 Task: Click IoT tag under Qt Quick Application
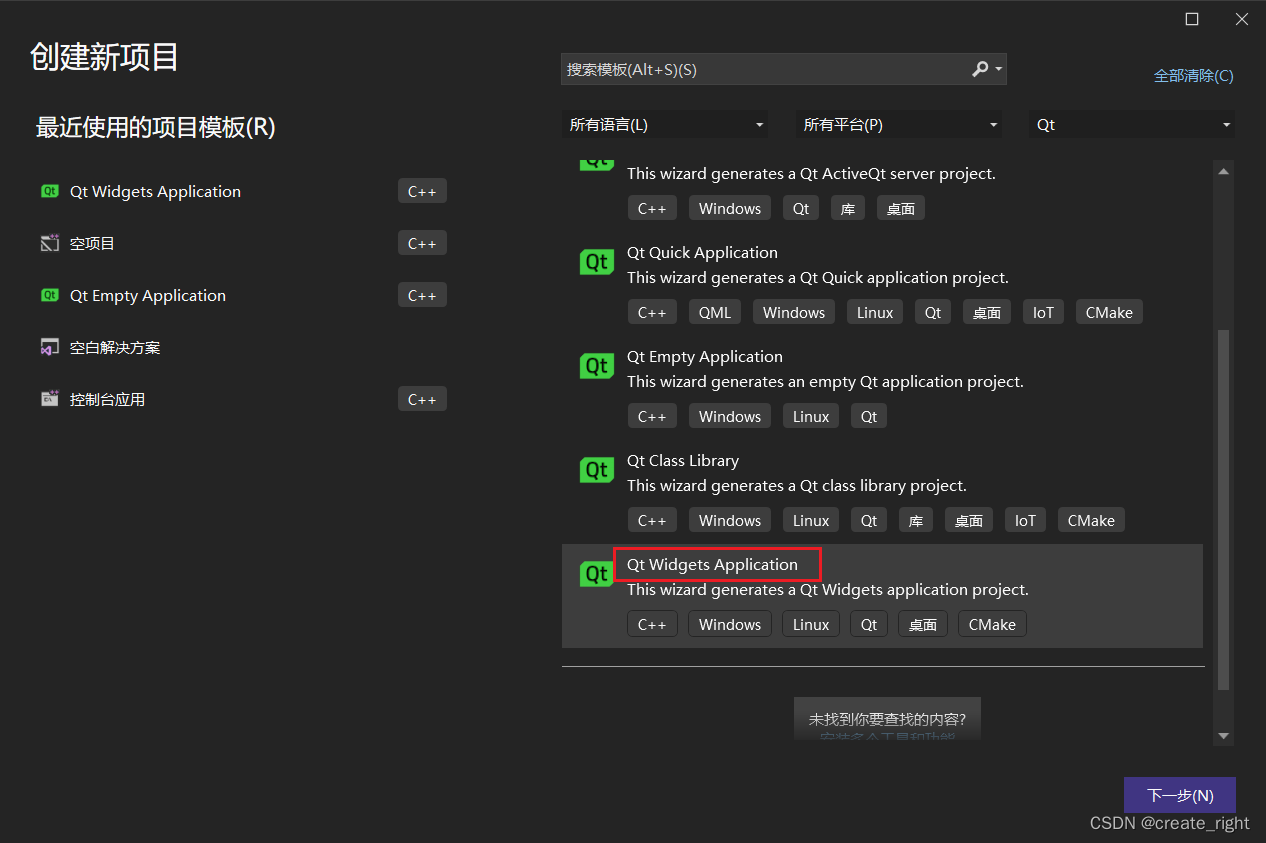click(x=1043, y=312)
